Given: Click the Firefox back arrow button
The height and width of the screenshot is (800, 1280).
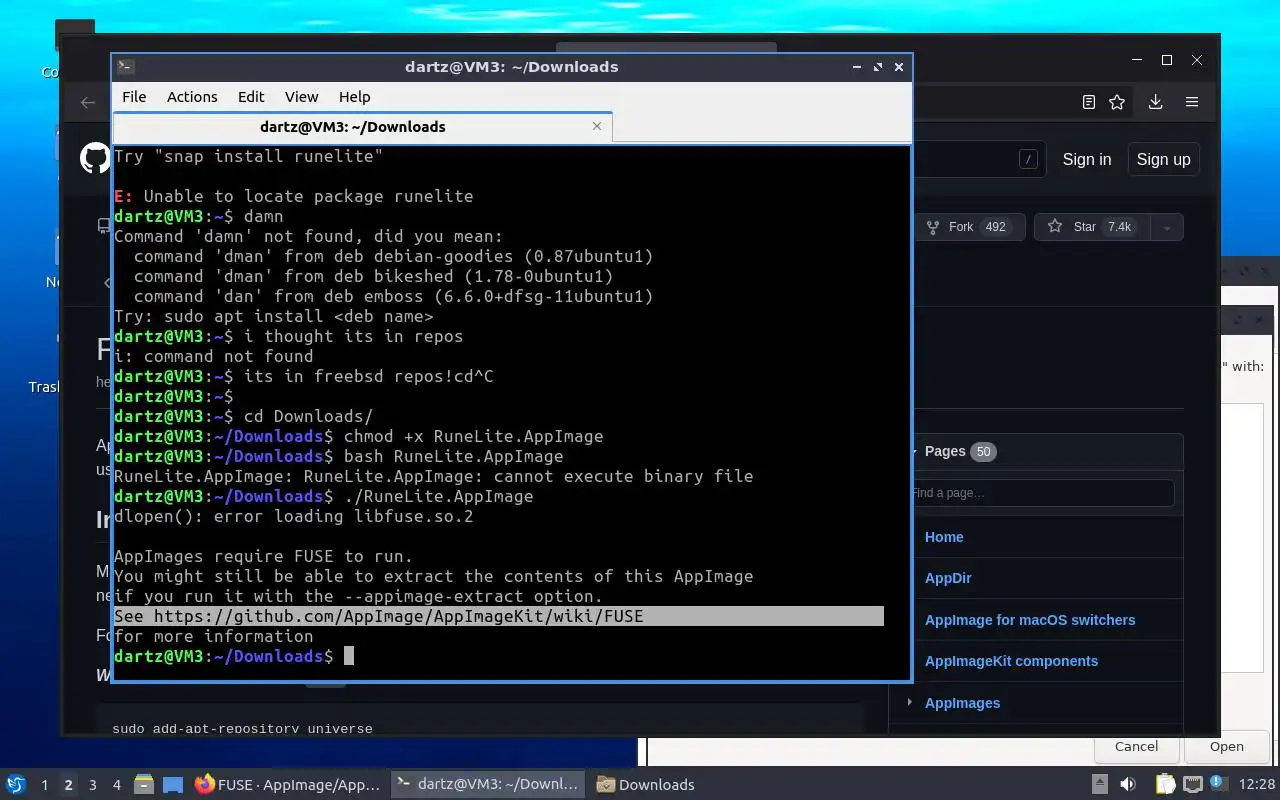Looking at the screenshot, I should [88, 102].
